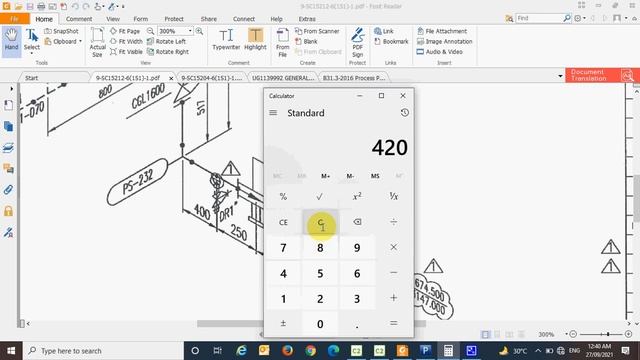Click digit 7 on the Calculator
The image size is (640, 360).
tap(283, 247)
